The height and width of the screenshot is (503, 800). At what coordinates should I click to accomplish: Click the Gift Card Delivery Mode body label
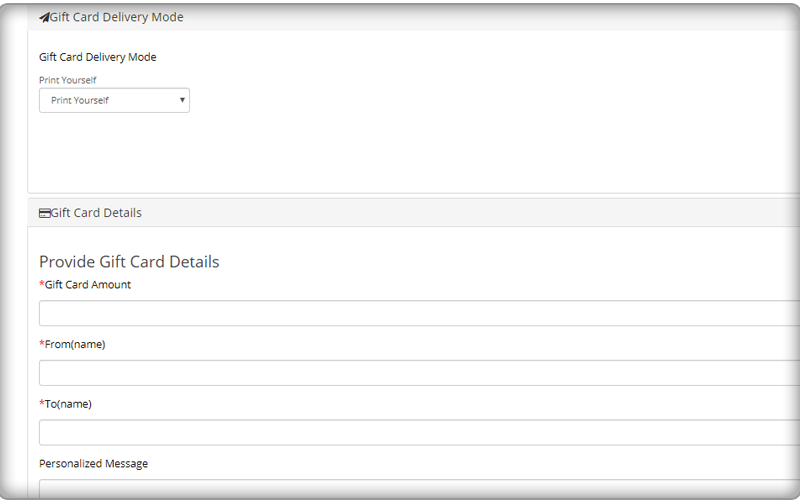coord(97,57)
